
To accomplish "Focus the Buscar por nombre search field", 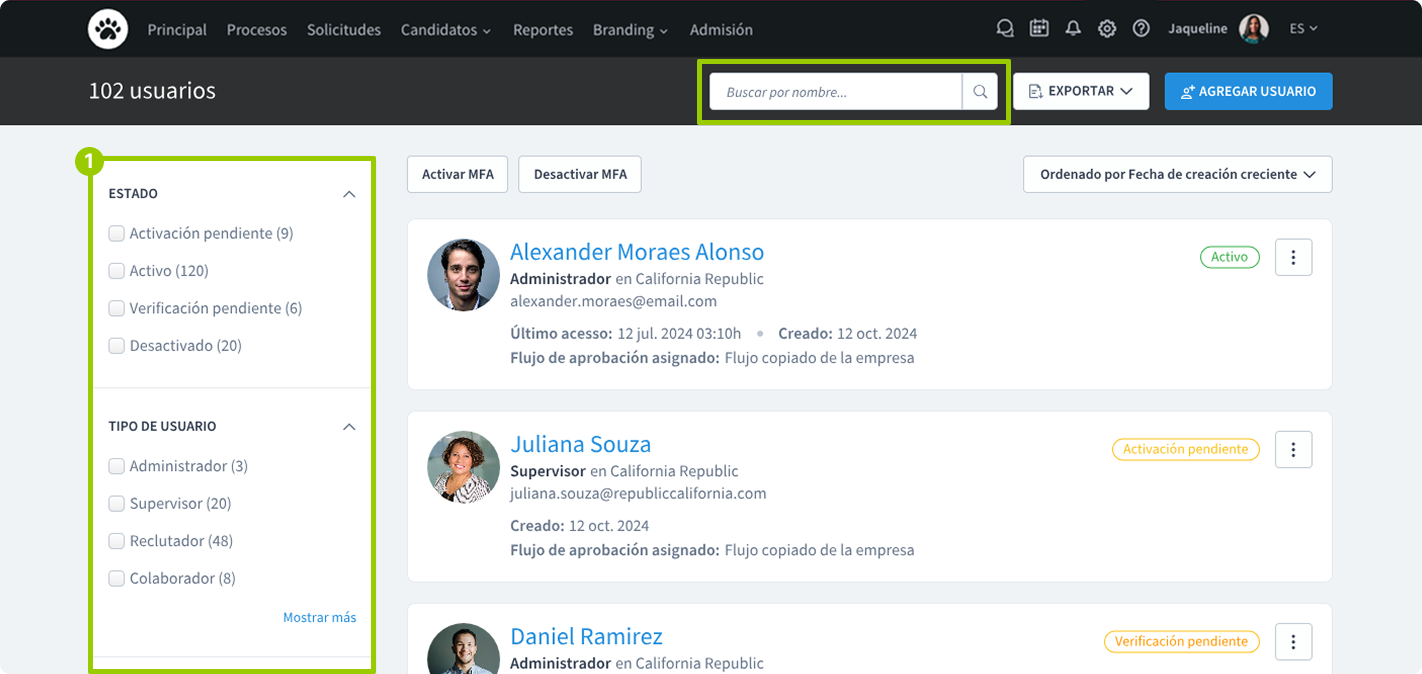I will click(x=835, y=92).
